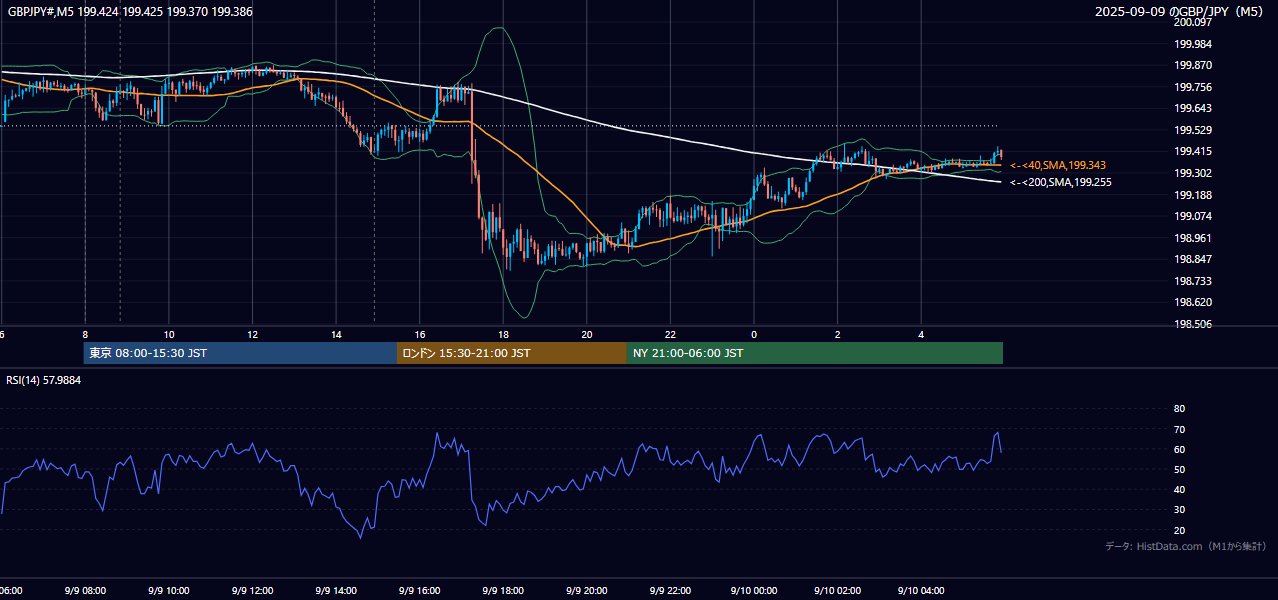Click price axis value 200.097

point(1193,22)
